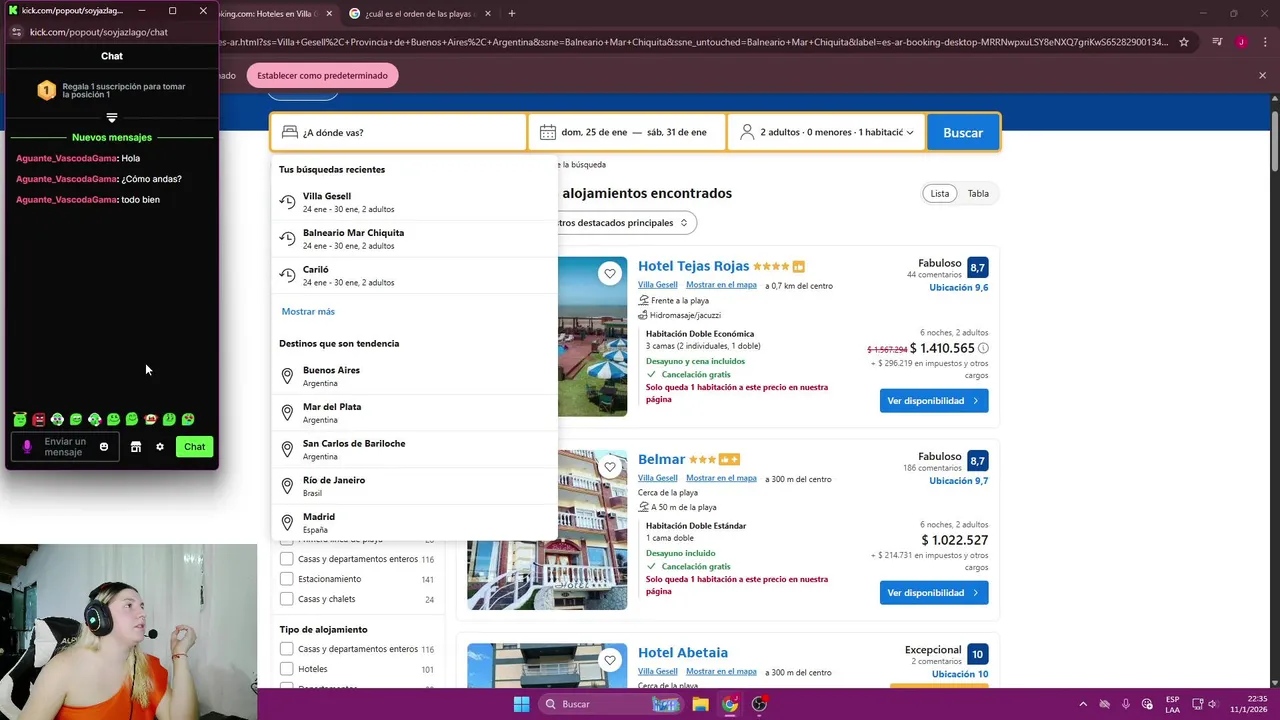Open the Kick chat shop icon

pyautogui.click(x=136, y=447)
